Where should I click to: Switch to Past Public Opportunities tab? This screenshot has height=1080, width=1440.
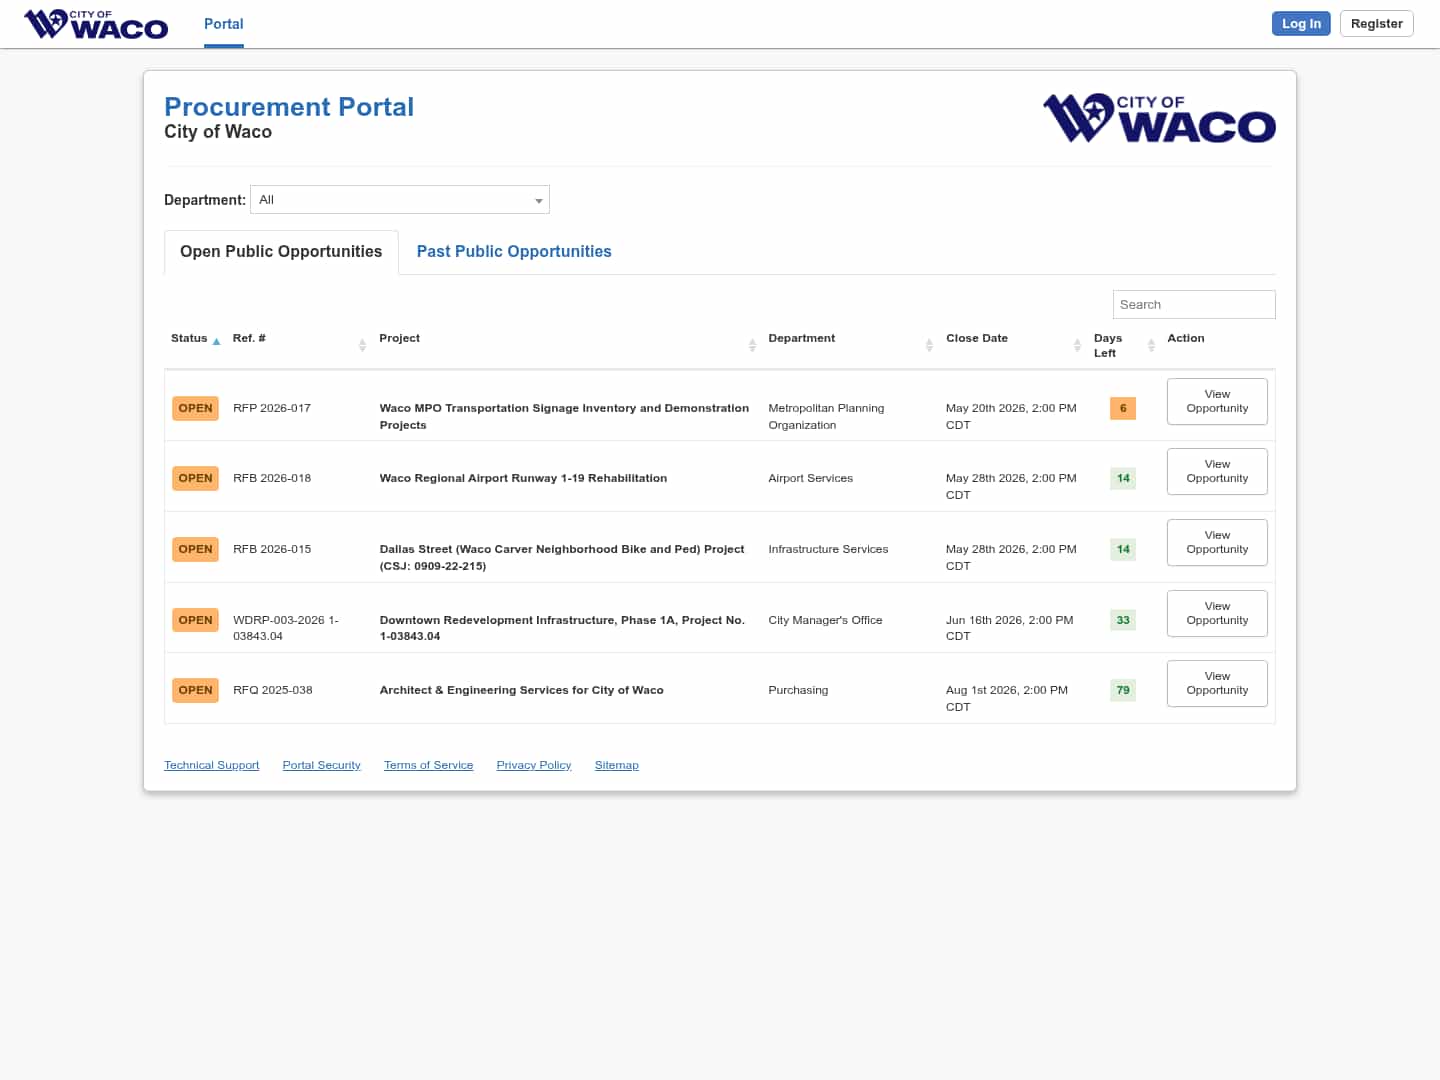(514, 252)
